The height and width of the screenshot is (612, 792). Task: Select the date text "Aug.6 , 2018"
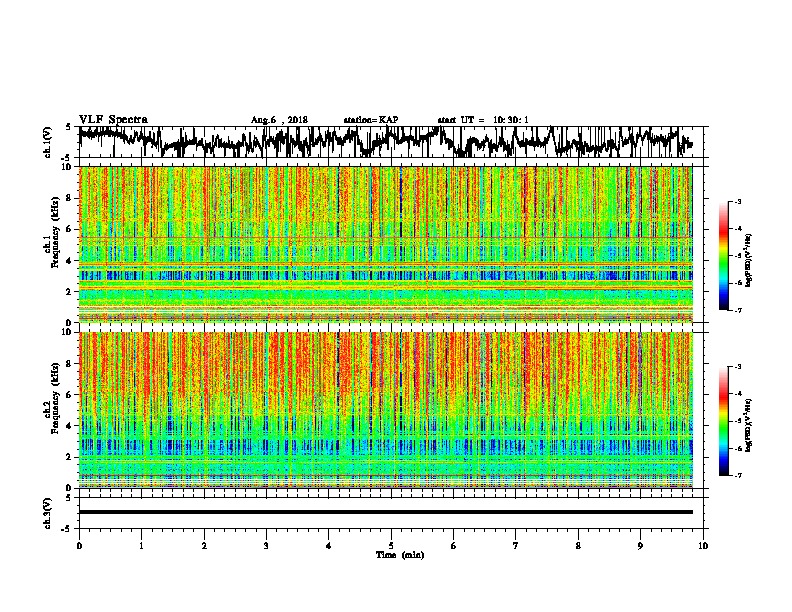[279, 120]
